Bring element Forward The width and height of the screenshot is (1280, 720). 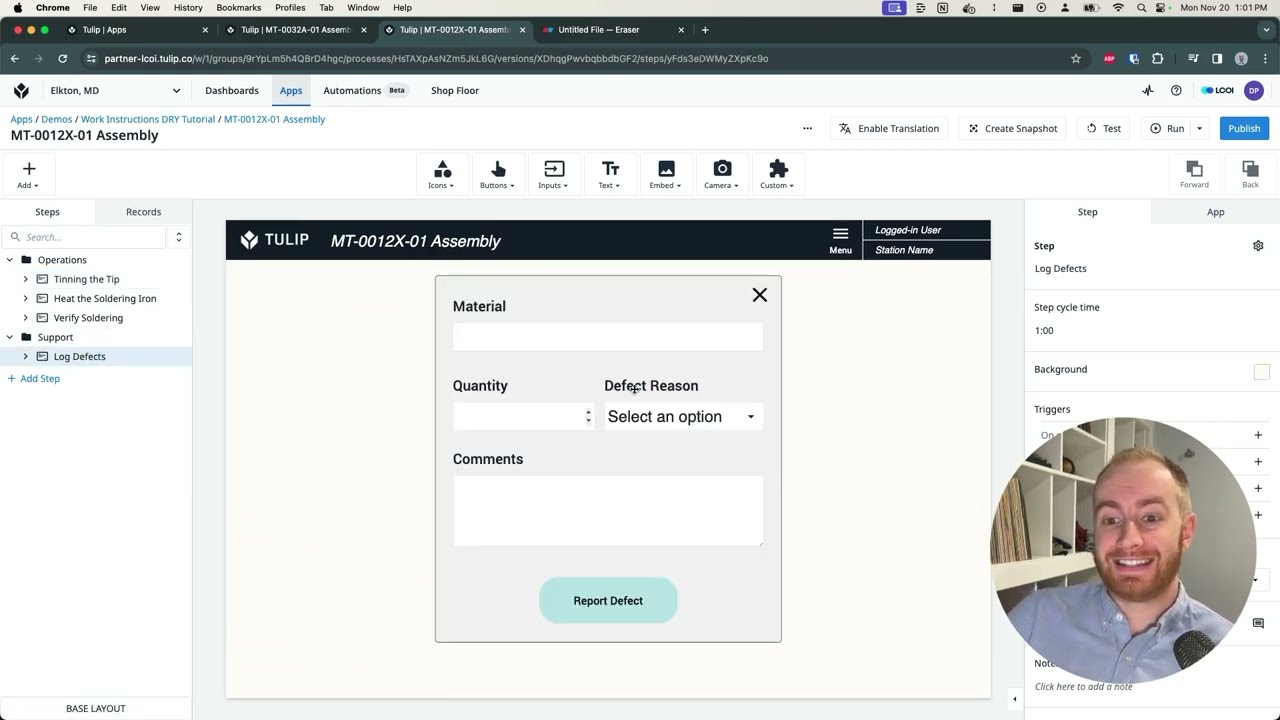click(x=1194, y=173)
